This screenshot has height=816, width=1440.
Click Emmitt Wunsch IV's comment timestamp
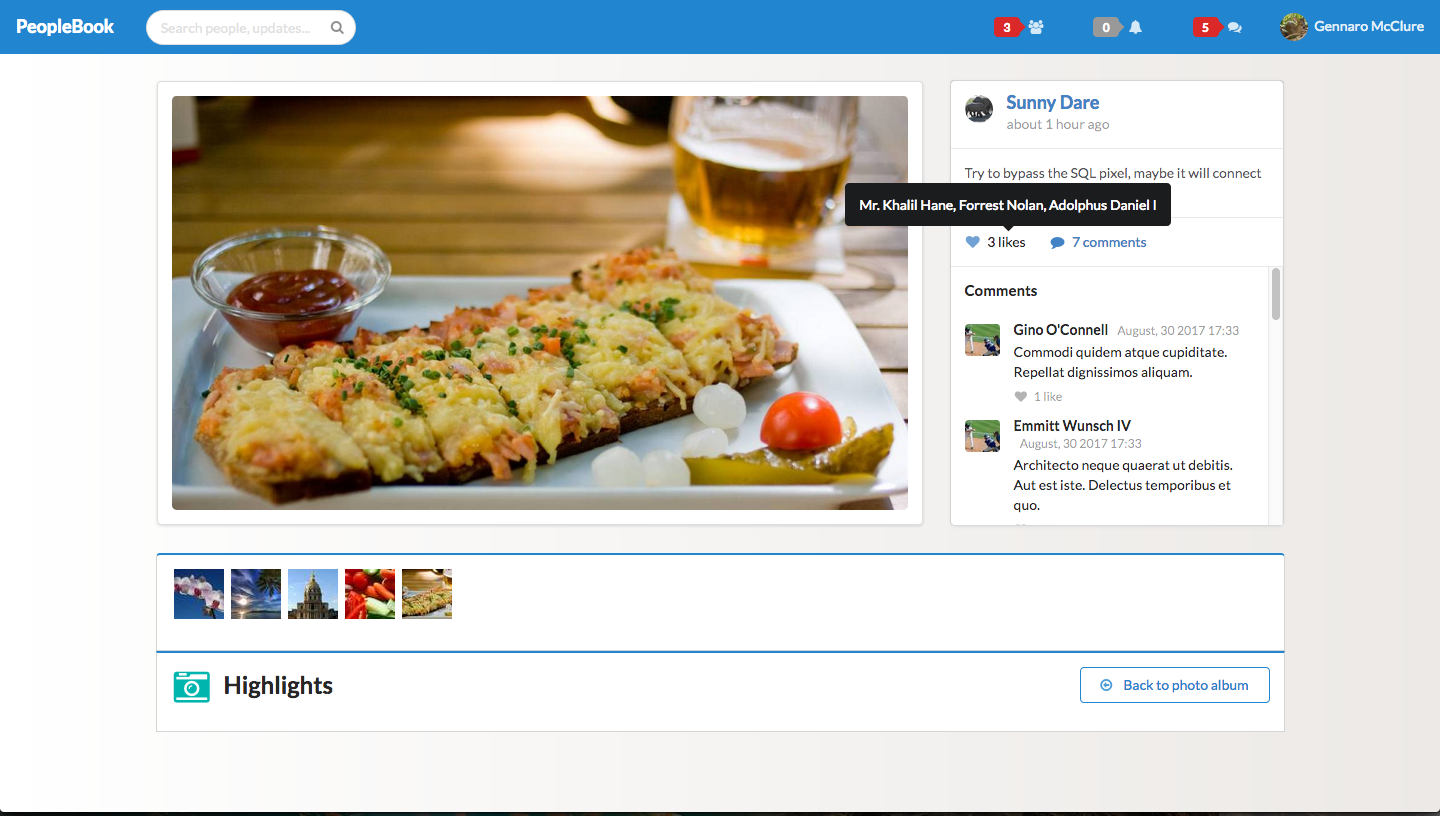tap(1081, 444)
